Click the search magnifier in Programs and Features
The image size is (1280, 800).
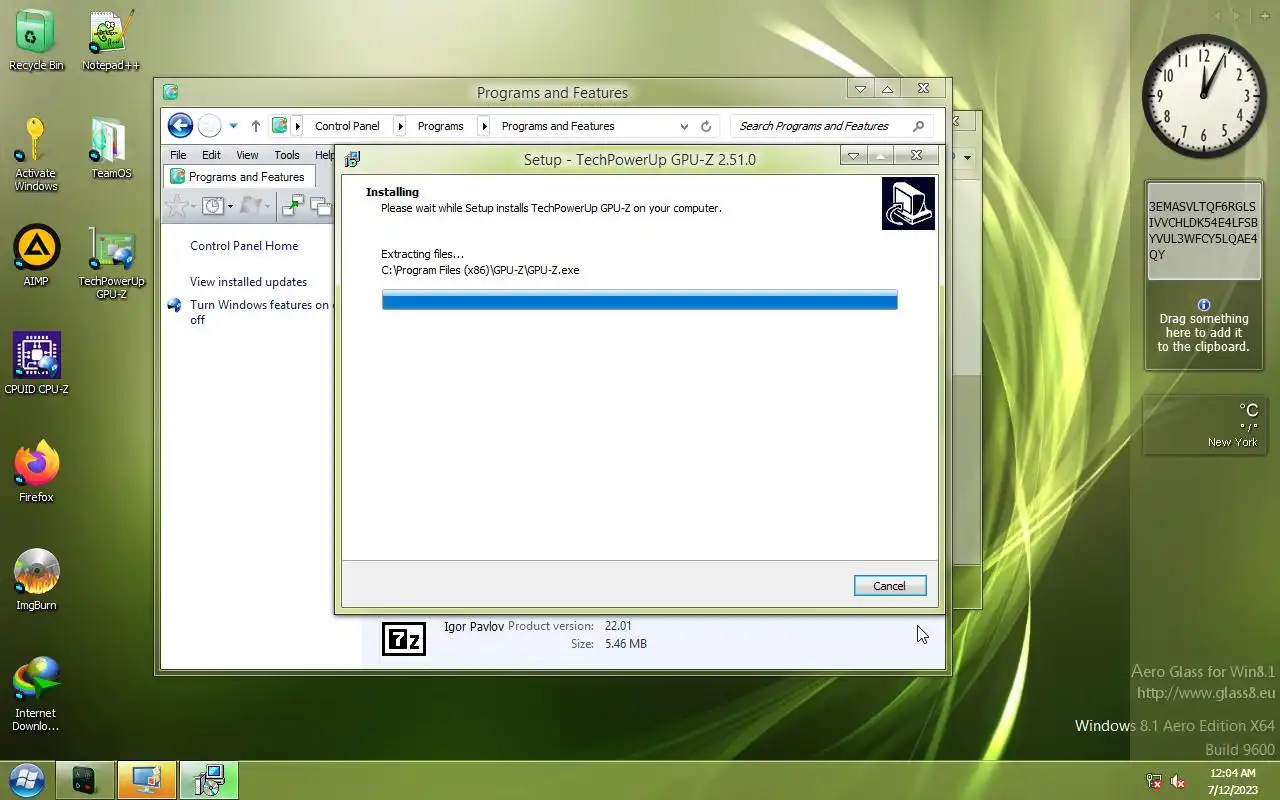(x=918, y=126)
